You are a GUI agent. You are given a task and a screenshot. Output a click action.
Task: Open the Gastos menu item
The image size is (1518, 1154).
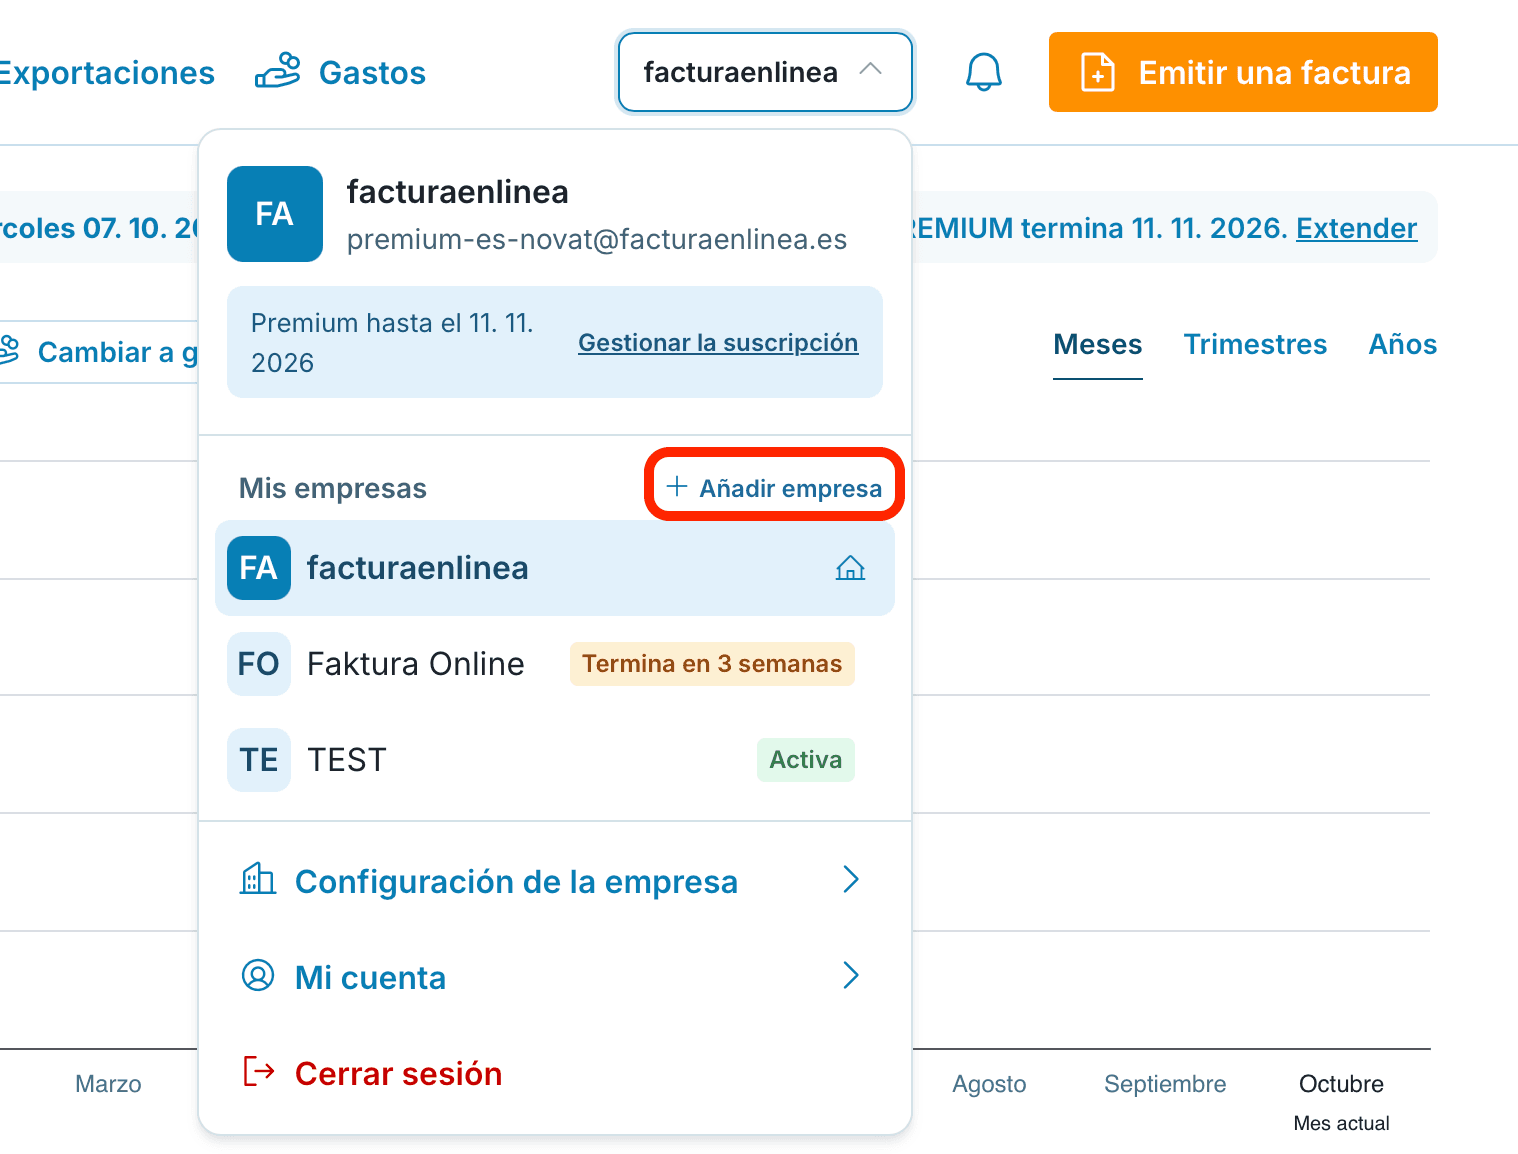pos(341,72)
